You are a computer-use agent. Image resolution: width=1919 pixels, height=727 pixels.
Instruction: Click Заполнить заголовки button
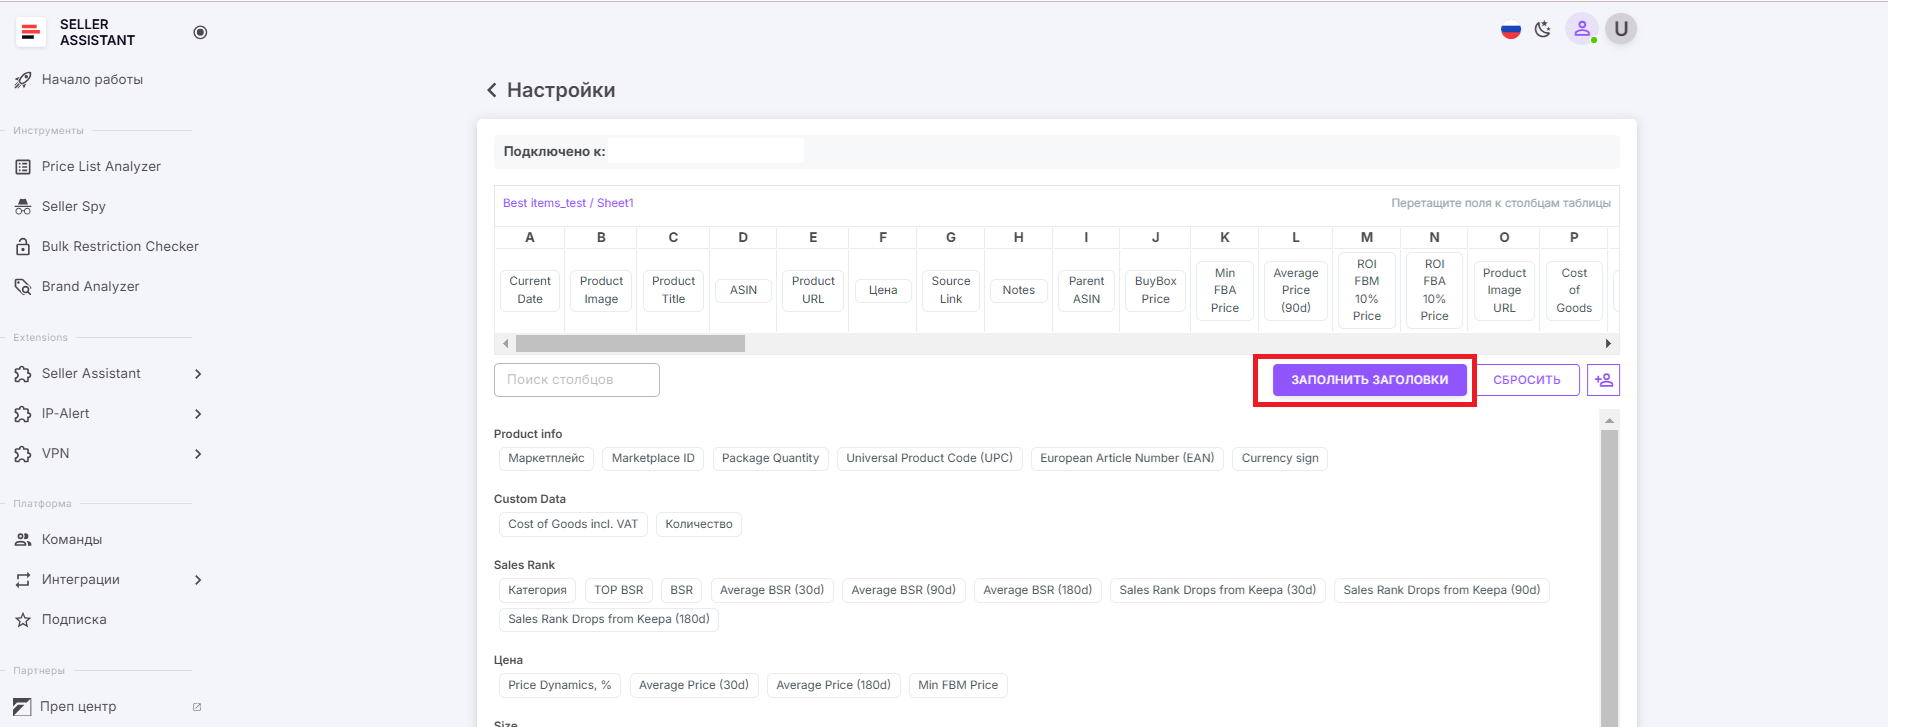pos(1369,380)
